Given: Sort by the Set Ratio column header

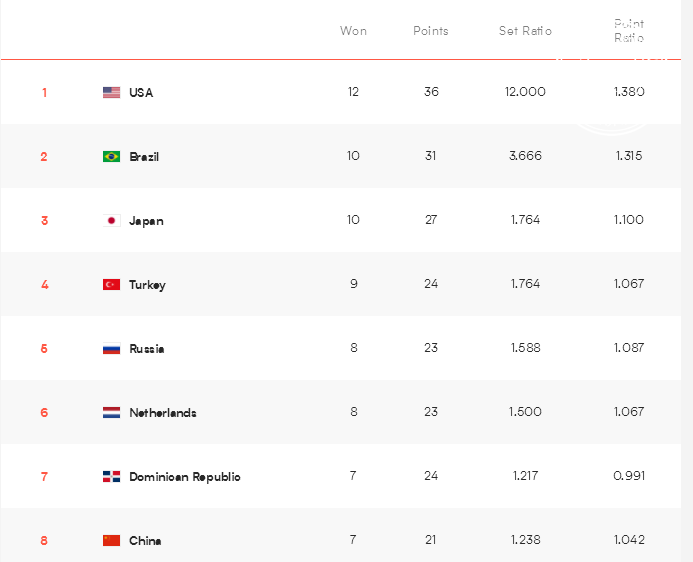Looking at the screenshot, I should (525, 31).
